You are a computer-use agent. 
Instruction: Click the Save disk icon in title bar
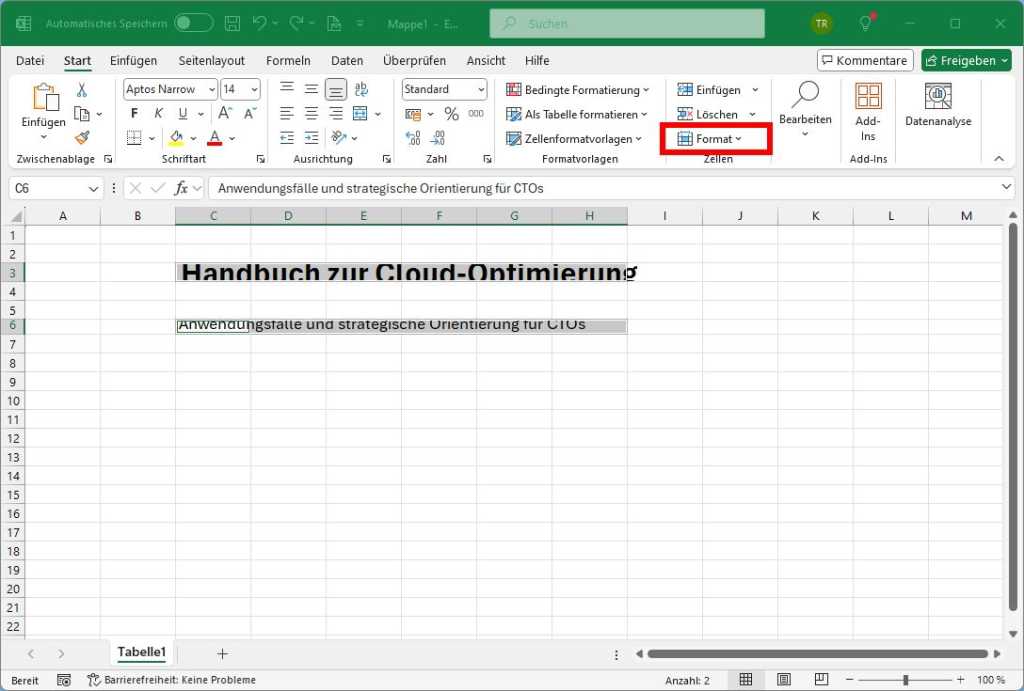click(x=232, y=24)
